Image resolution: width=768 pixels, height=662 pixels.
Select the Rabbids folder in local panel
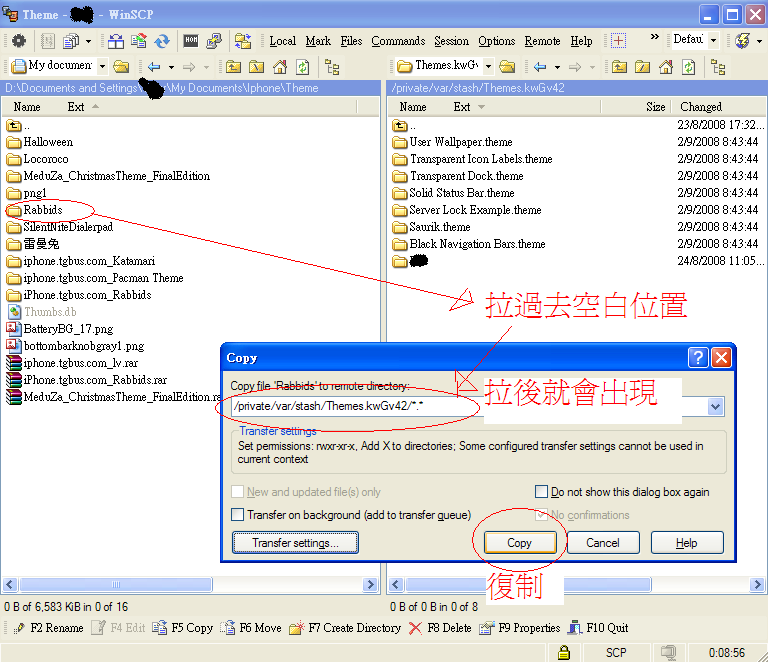coord(43,210)
